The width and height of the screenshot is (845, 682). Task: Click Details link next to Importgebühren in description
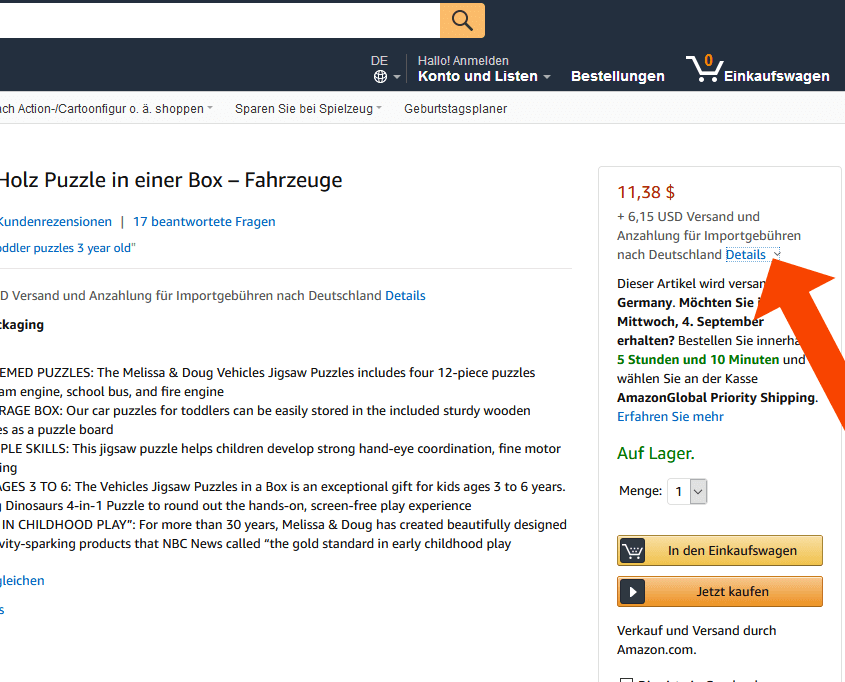[405, 296]
